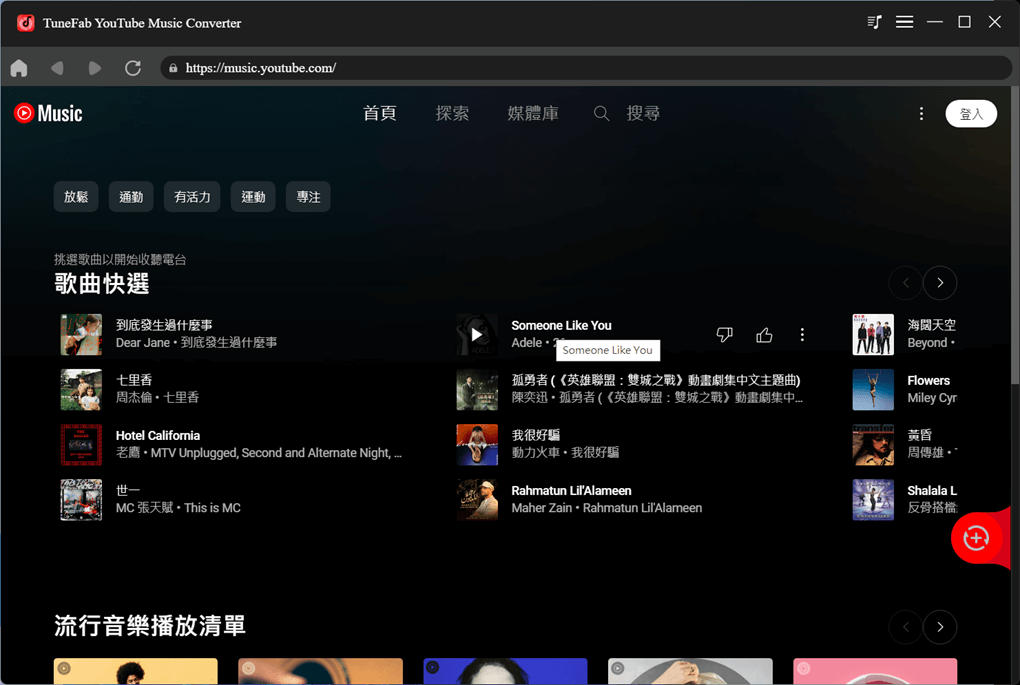Open the song title Someone Like You
Image resolution: width=1020 pixels, height=685 pixels.
pos(561,325)
